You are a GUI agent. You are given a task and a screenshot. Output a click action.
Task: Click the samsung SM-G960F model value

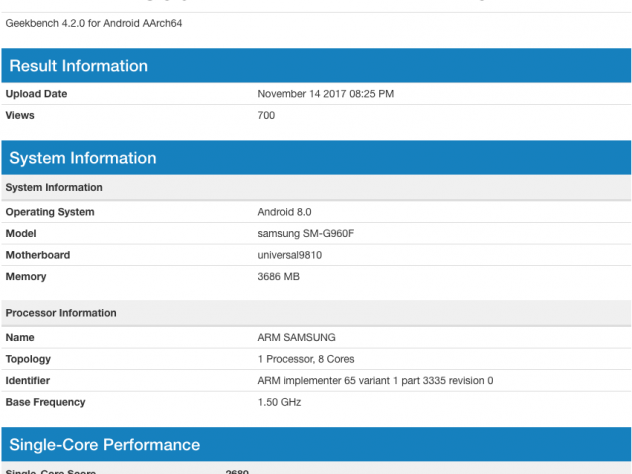[306, 234]
